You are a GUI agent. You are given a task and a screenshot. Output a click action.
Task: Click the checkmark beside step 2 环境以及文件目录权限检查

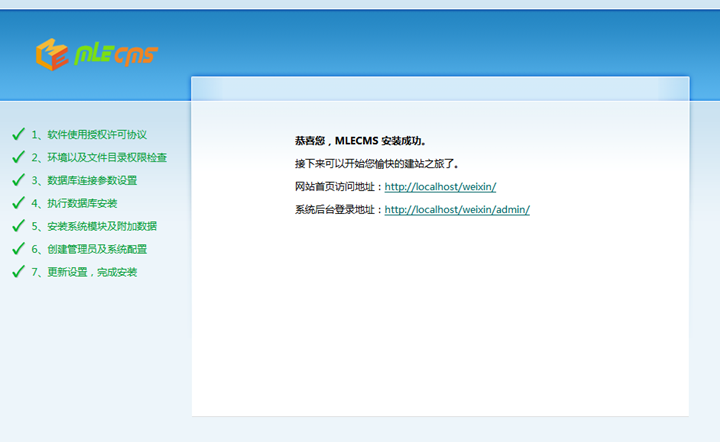pos(18,157)
